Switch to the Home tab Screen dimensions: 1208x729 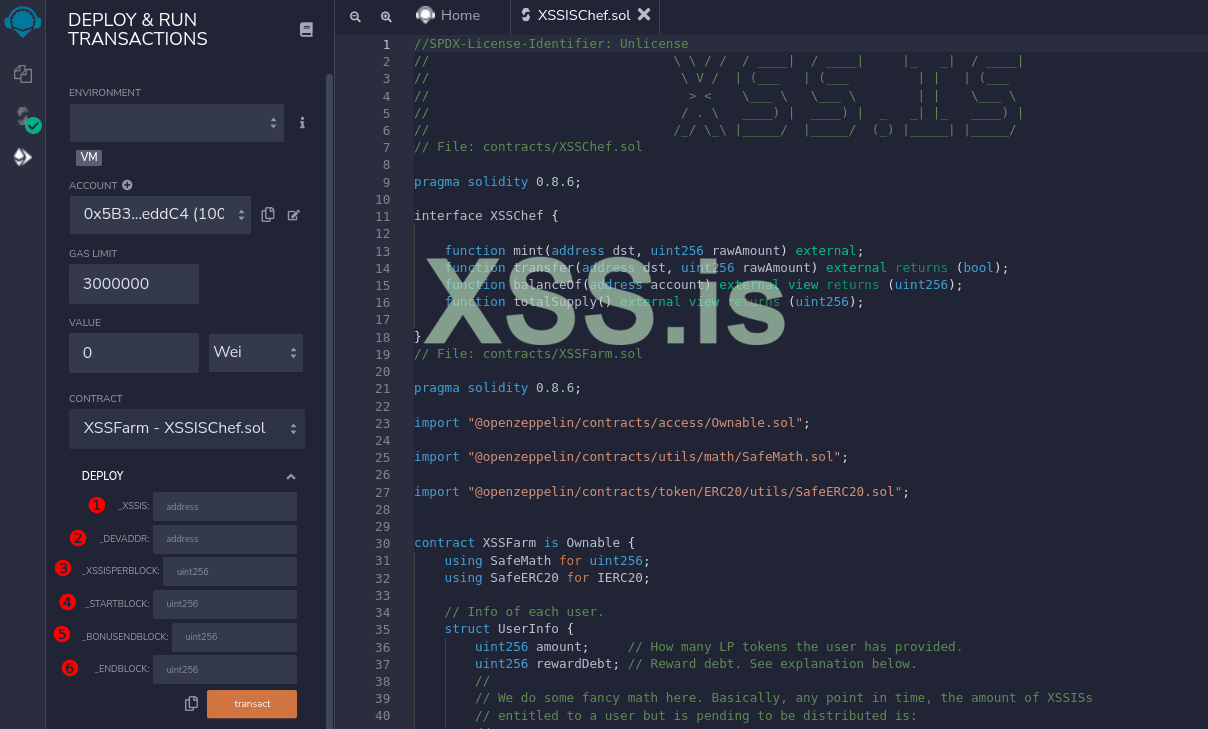[449, 15]
